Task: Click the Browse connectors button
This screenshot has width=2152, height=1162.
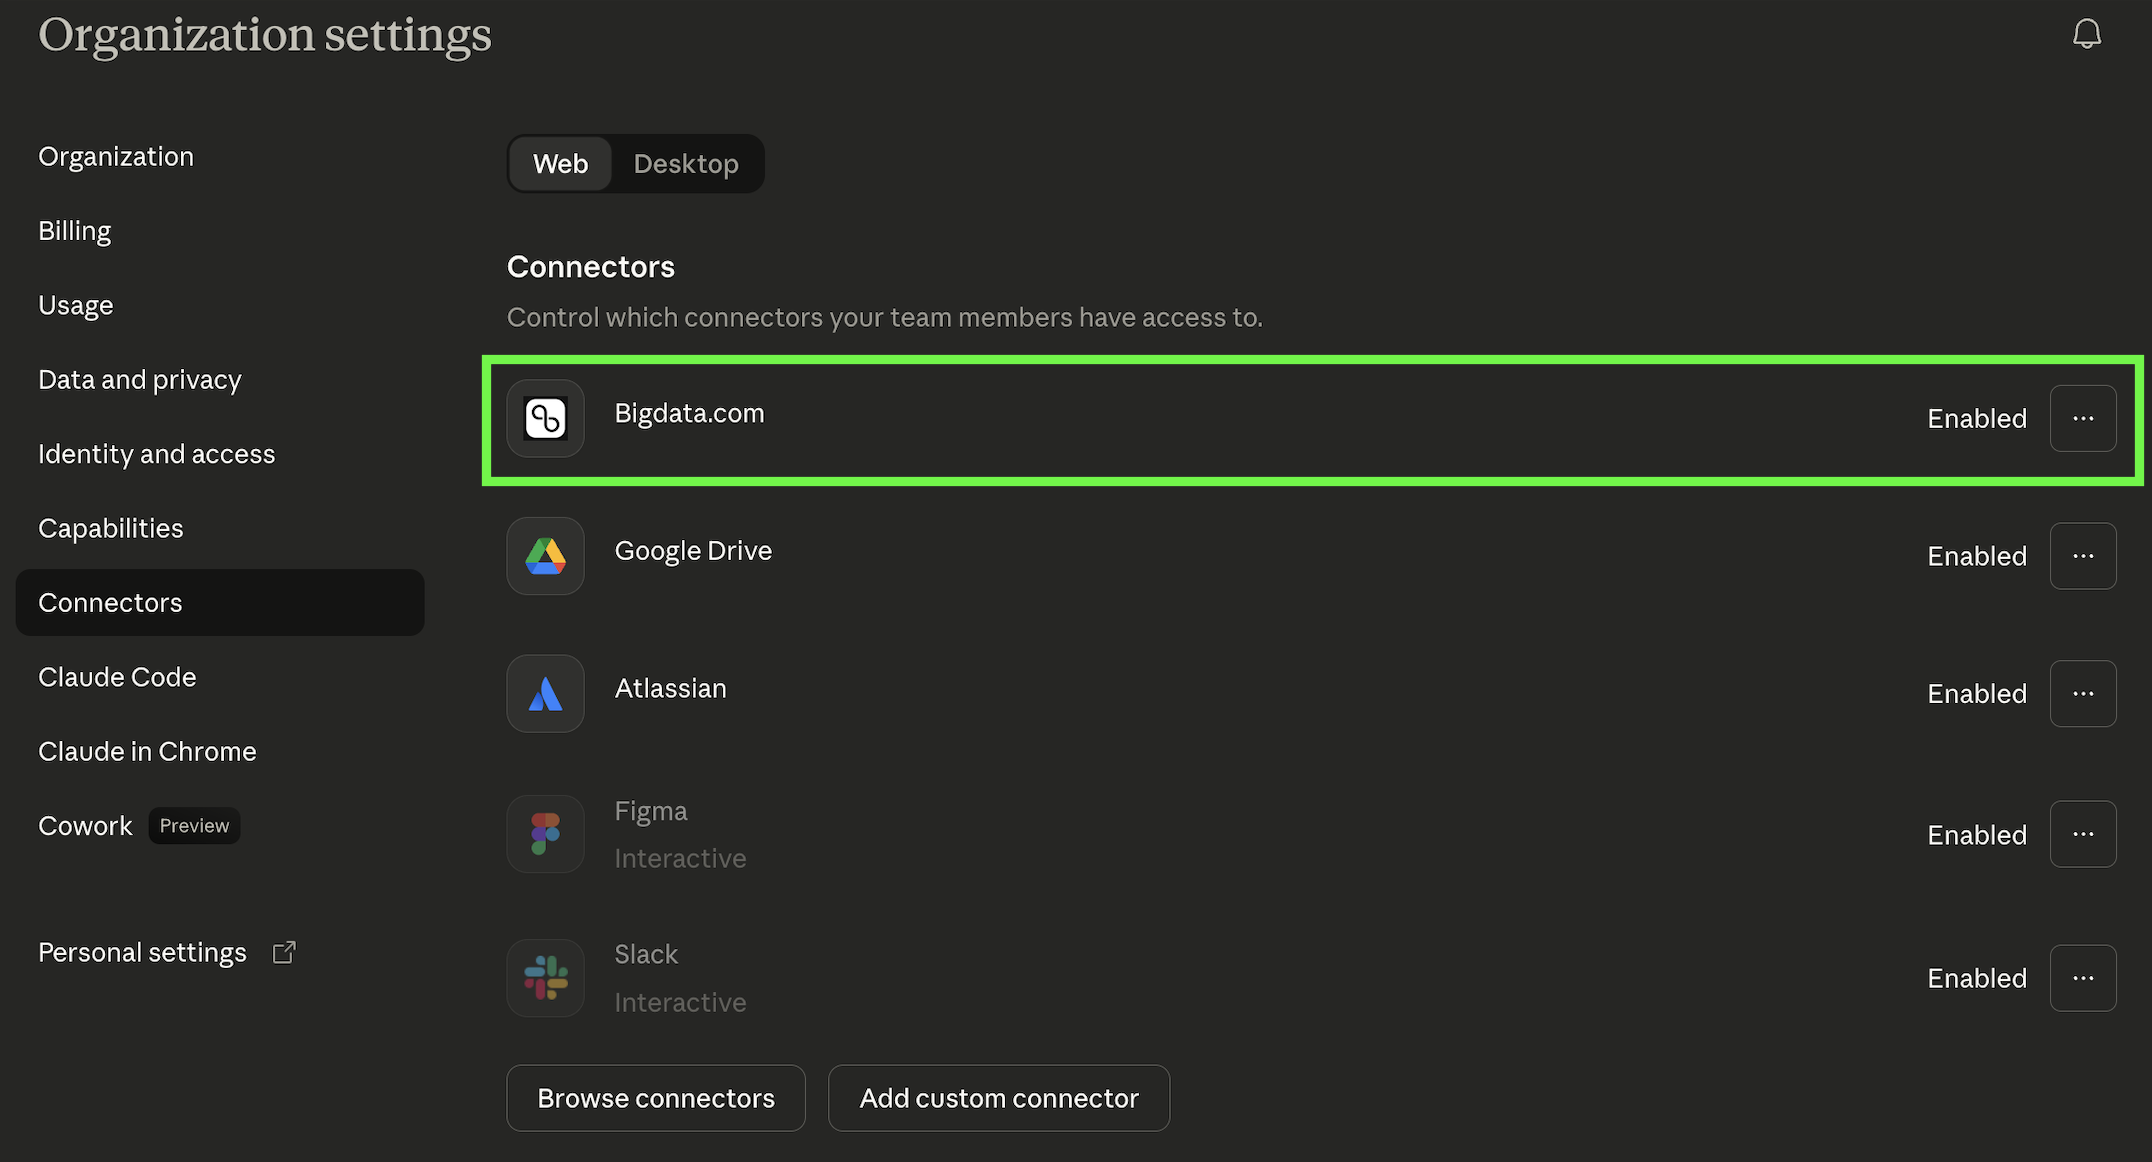Action: tap(655, 1097)
